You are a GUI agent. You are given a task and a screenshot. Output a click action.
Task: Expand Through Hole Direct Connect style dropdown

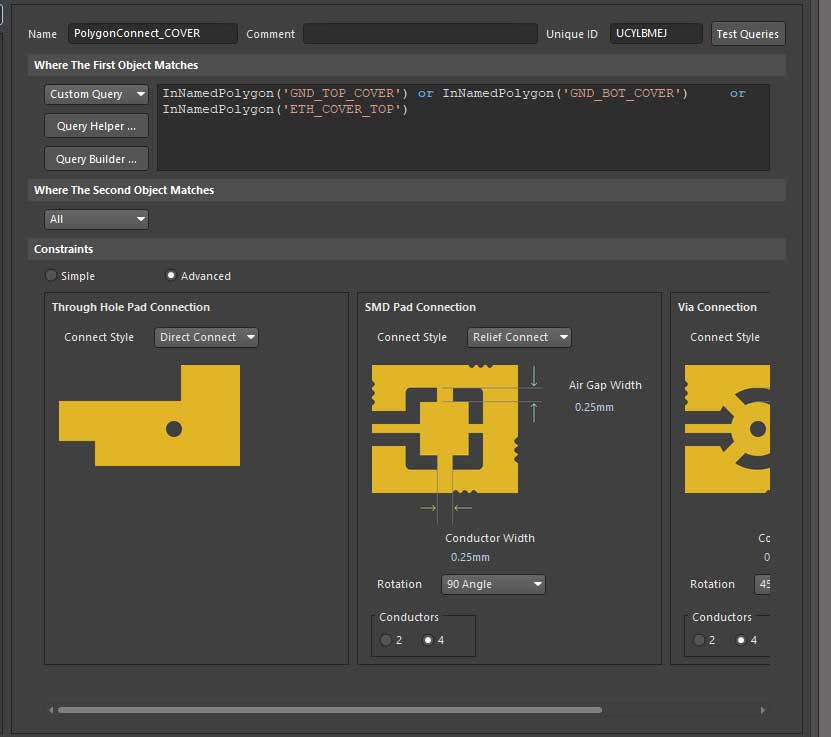(207, 337)
